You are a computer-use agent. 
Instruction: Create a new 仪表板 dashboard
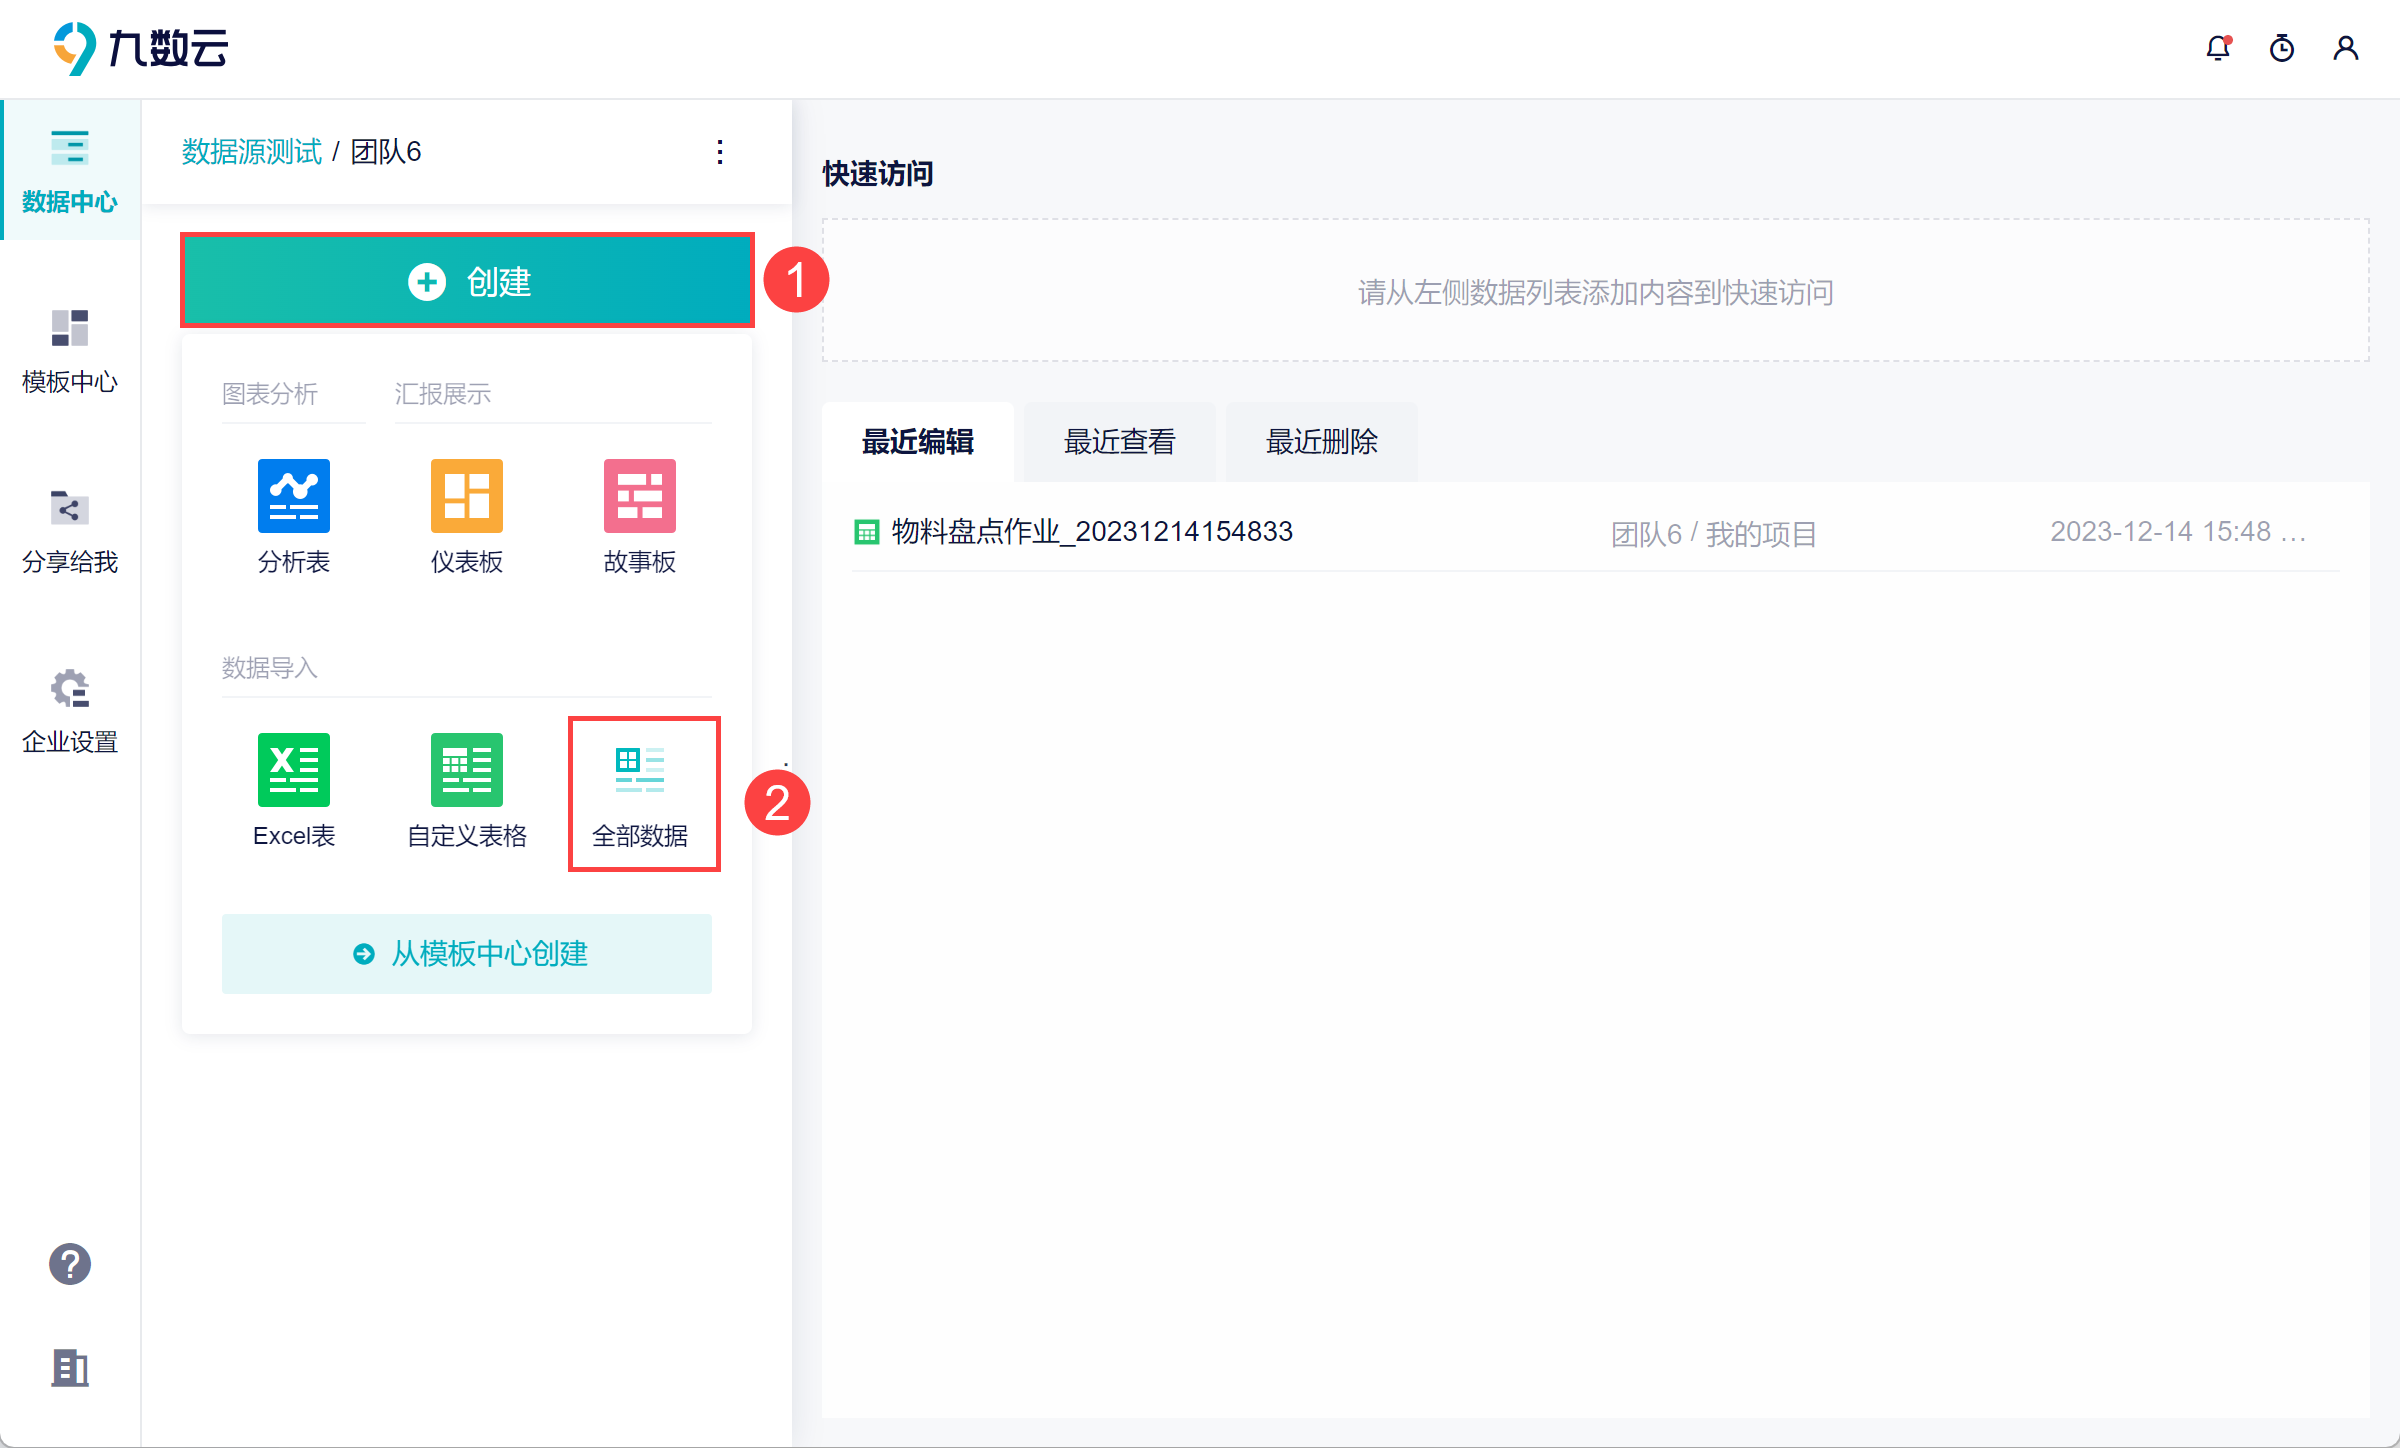466,496
